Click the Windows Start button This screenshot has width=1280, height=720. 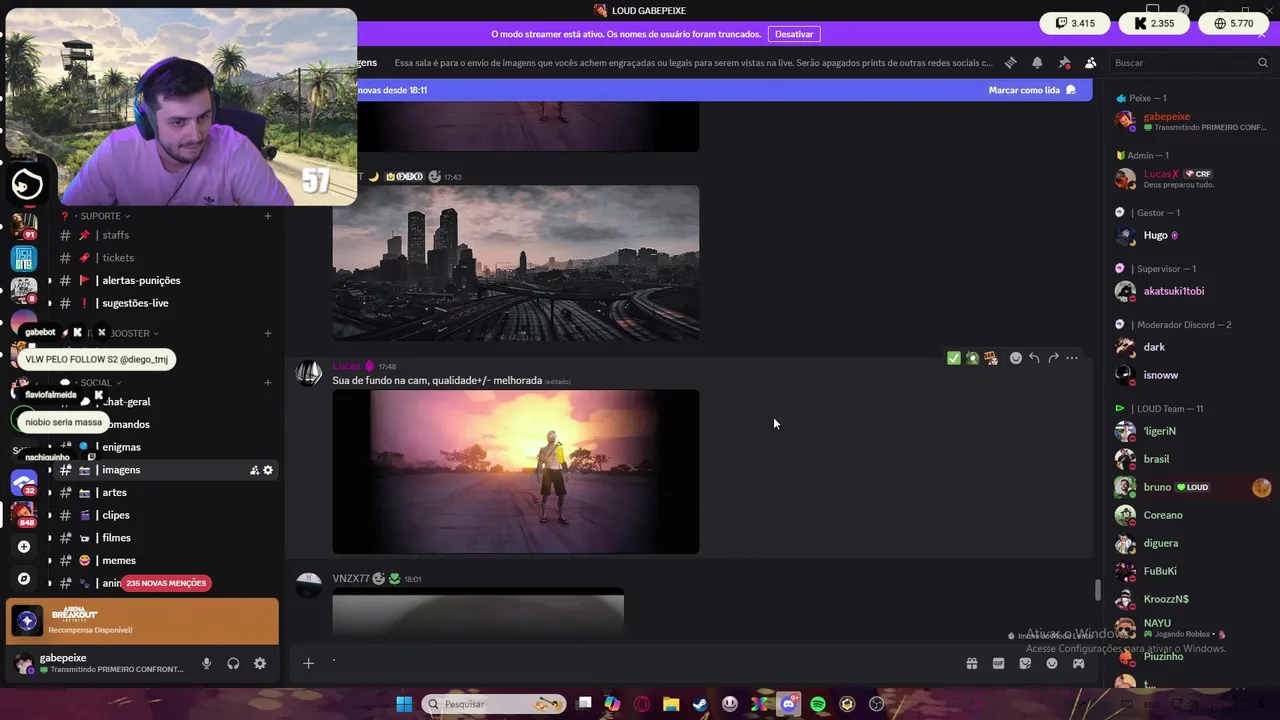click(404, 704)
